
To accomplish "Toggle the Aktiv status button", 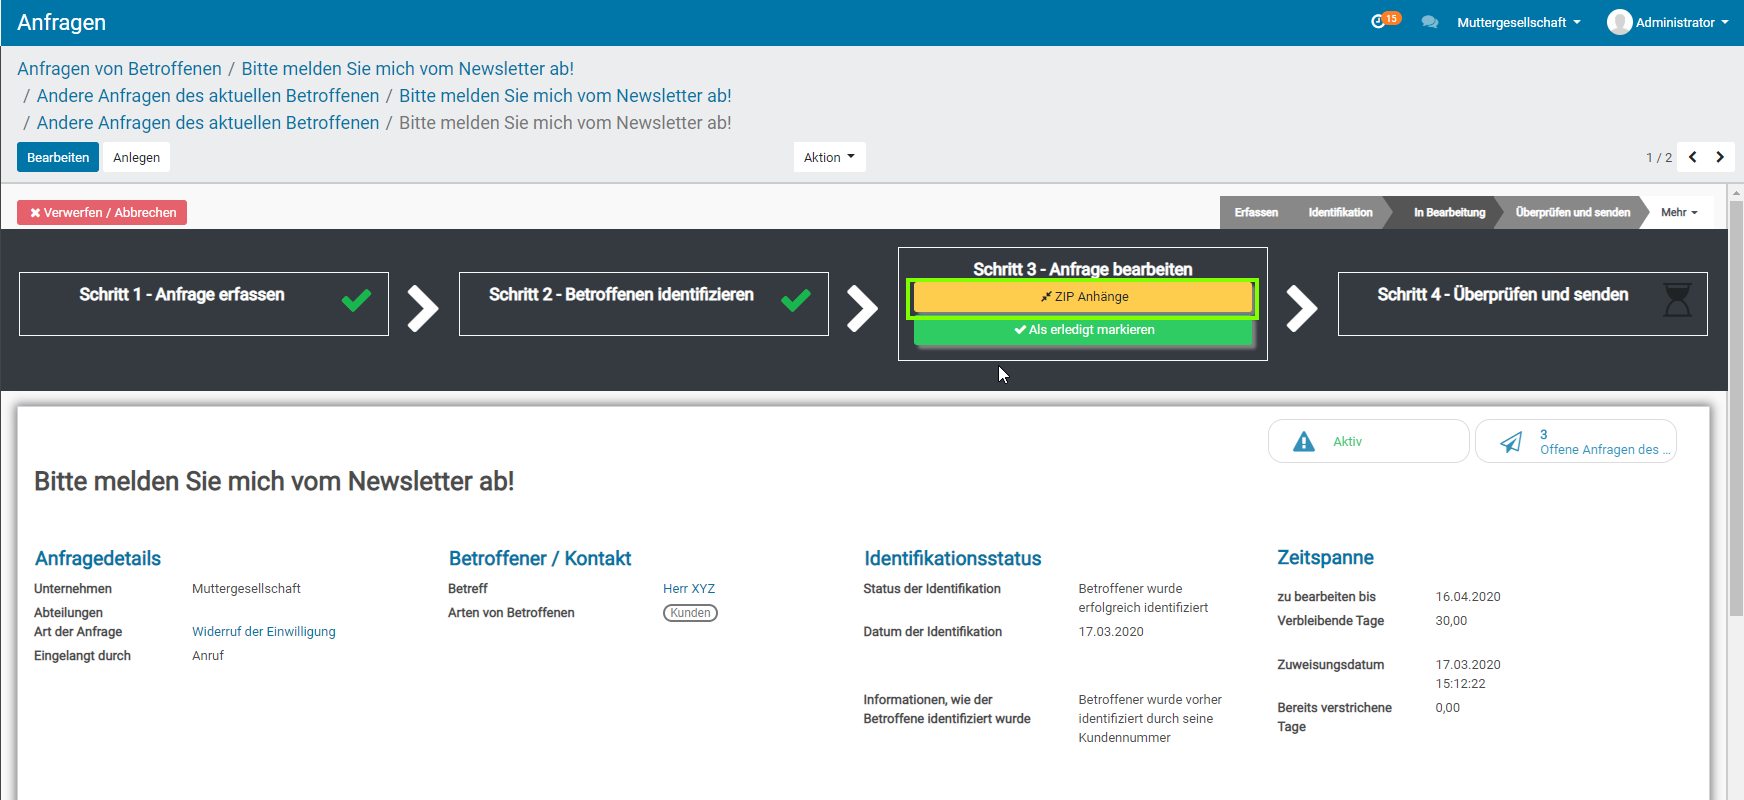I will coord(1367,441).
